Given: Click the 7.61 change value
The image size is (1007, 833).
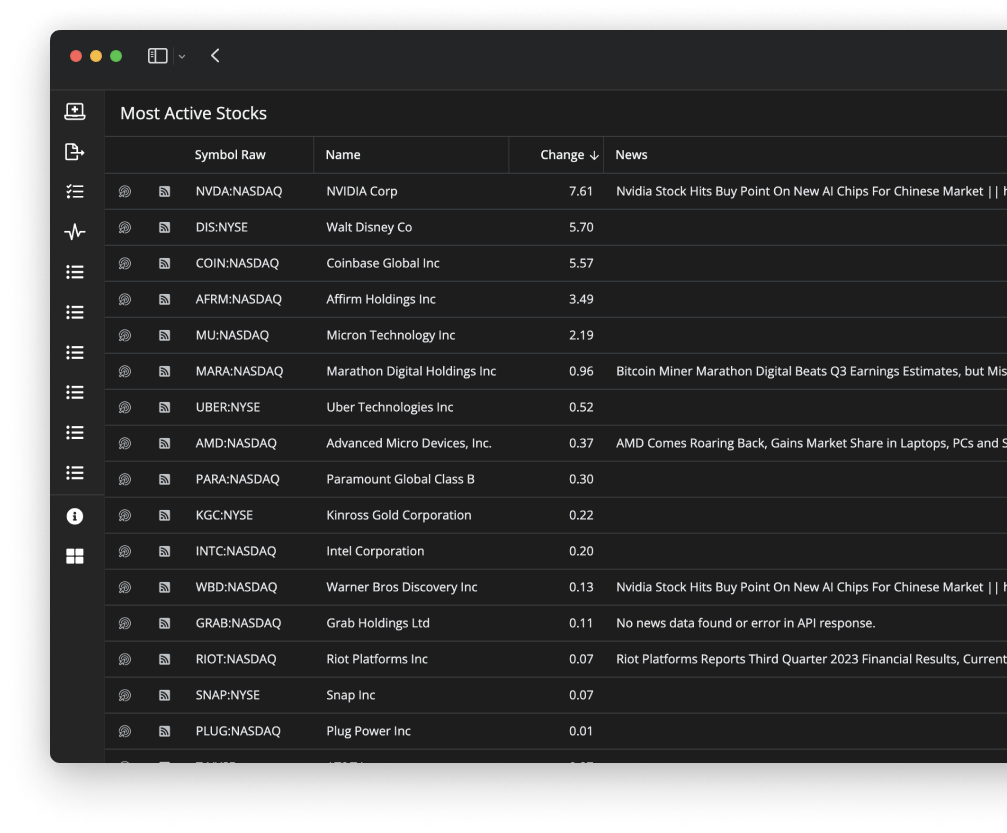Looking at the screenshot, I should (581, 191).
